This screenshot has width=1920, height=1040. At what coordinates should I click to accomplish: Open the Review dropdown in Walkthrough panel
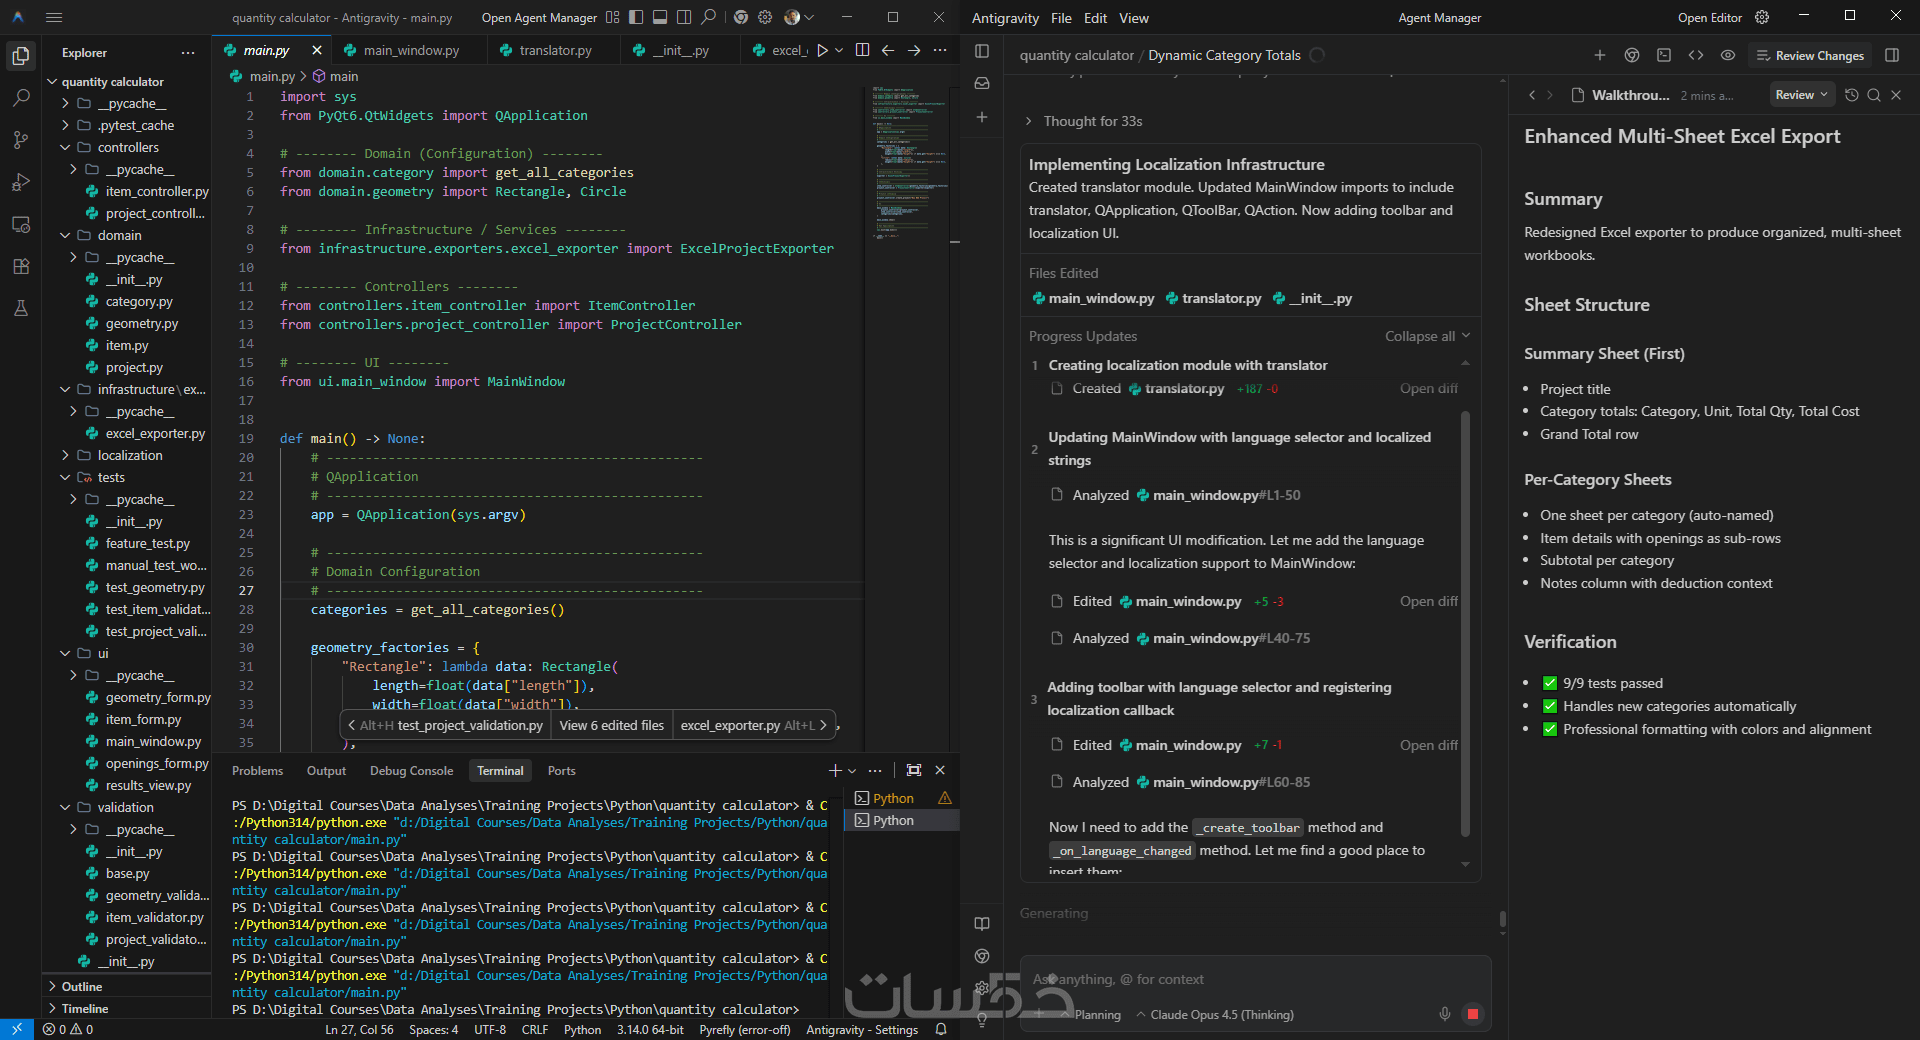(1801, 95)
